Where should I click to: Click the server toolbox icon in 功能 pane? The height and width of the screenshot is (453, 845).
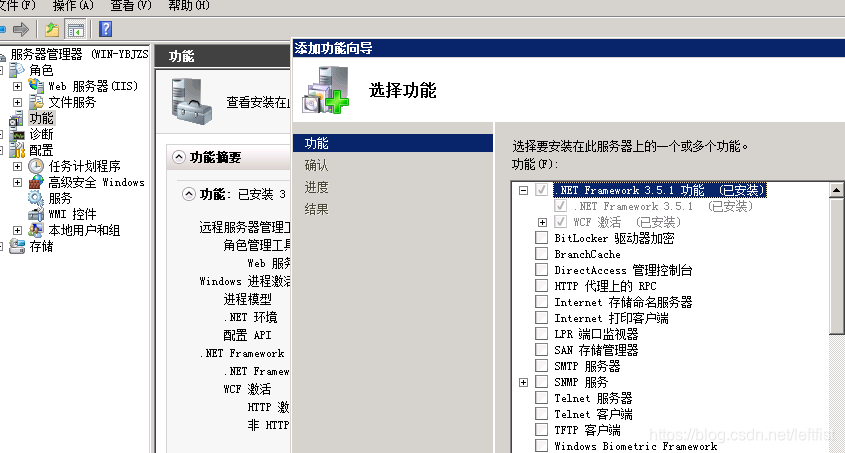191,101
